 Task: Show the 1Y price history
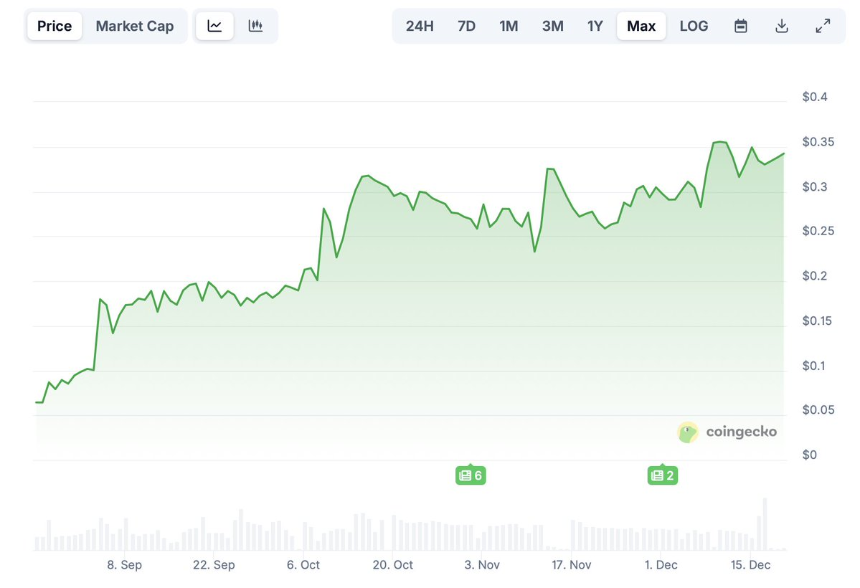pos(595,26)
